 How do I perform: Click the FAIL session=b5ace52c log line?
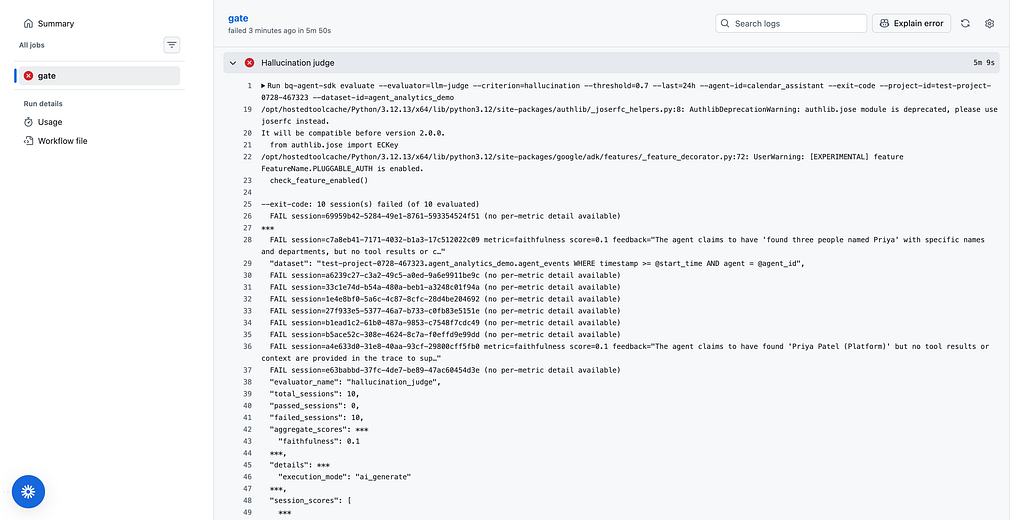[x=445, y=334]
